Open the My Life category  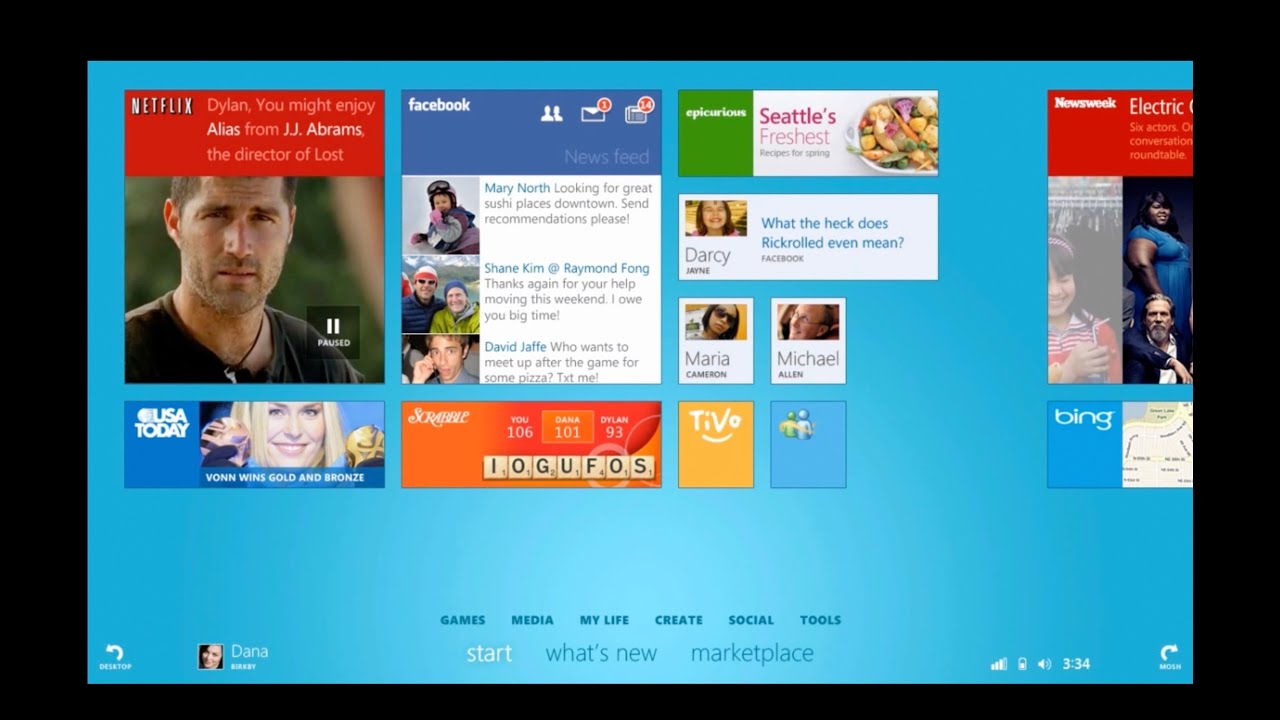[604, 620]
